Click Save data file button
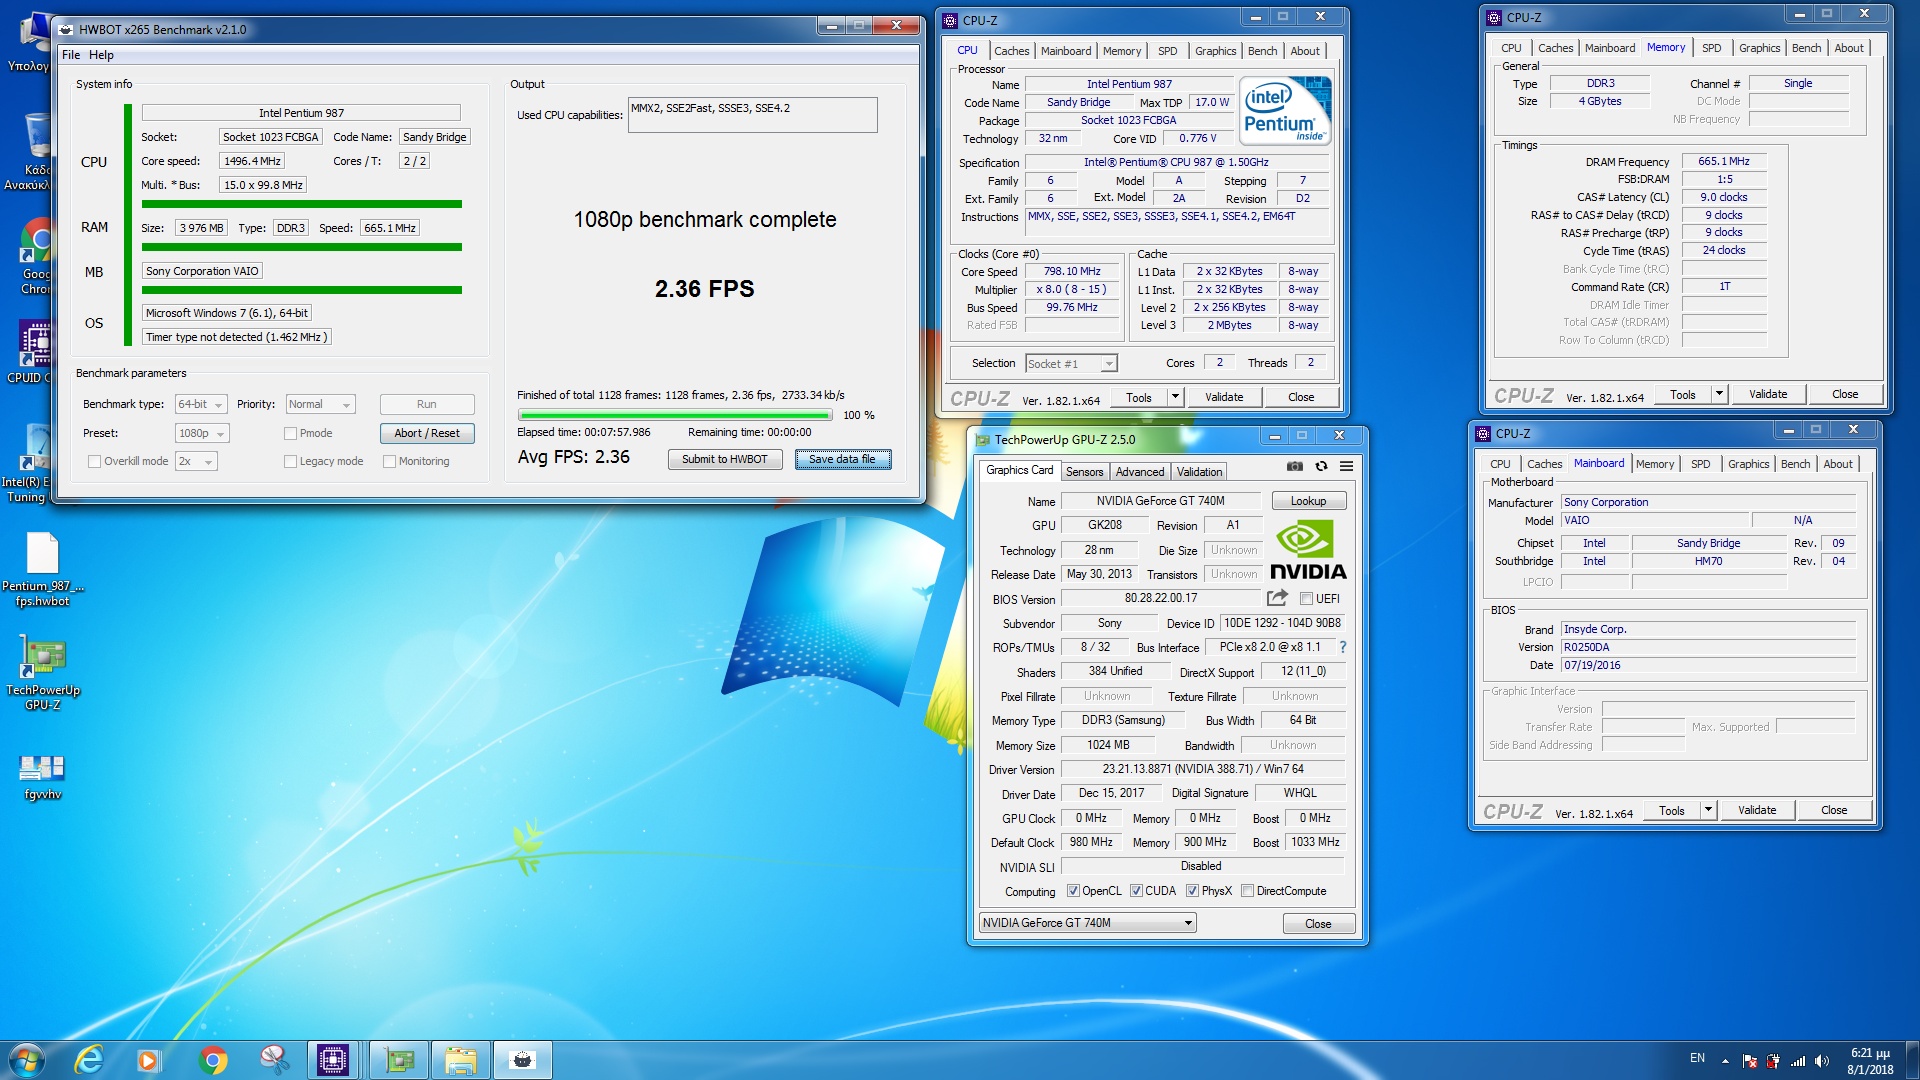The width and height of the screenshot is (1920, 1080). 842,459
